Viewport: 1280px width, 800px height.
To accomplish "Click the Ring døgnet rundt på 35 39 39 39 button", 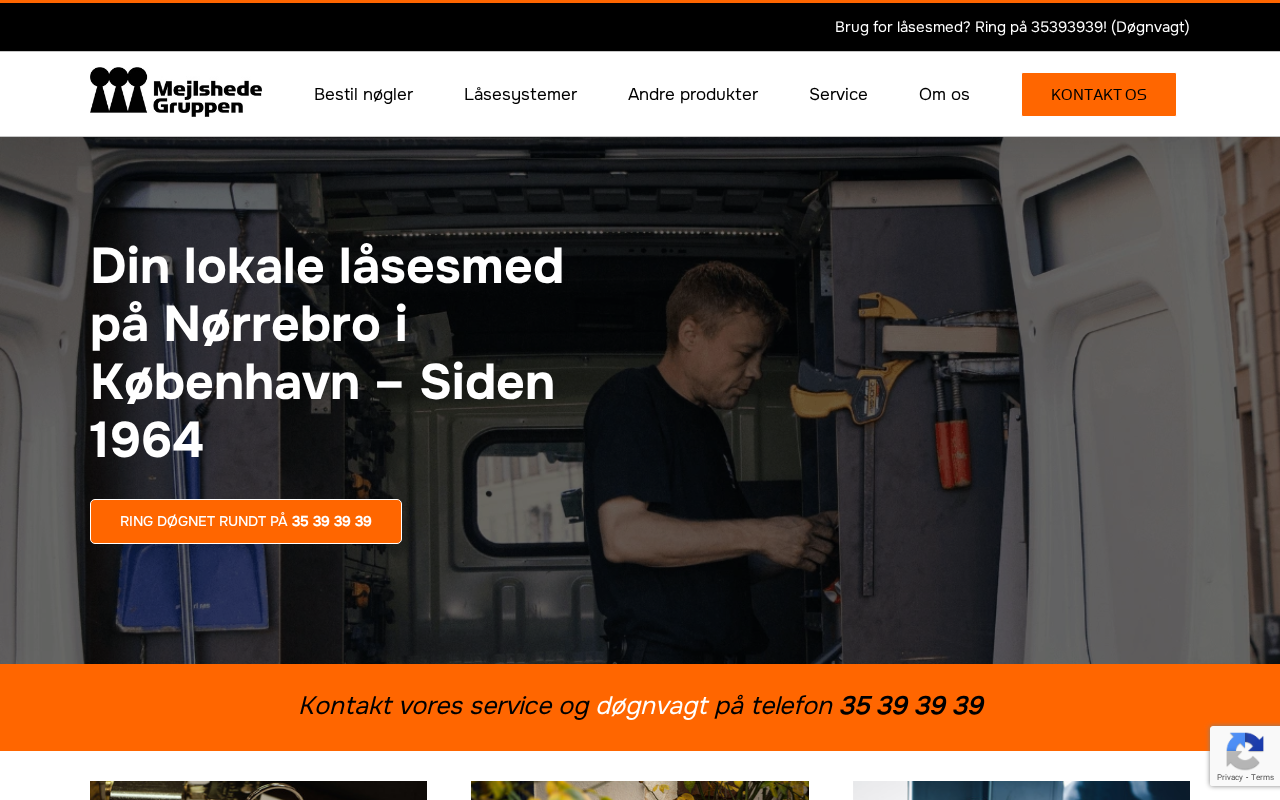I will click(246, 521).
